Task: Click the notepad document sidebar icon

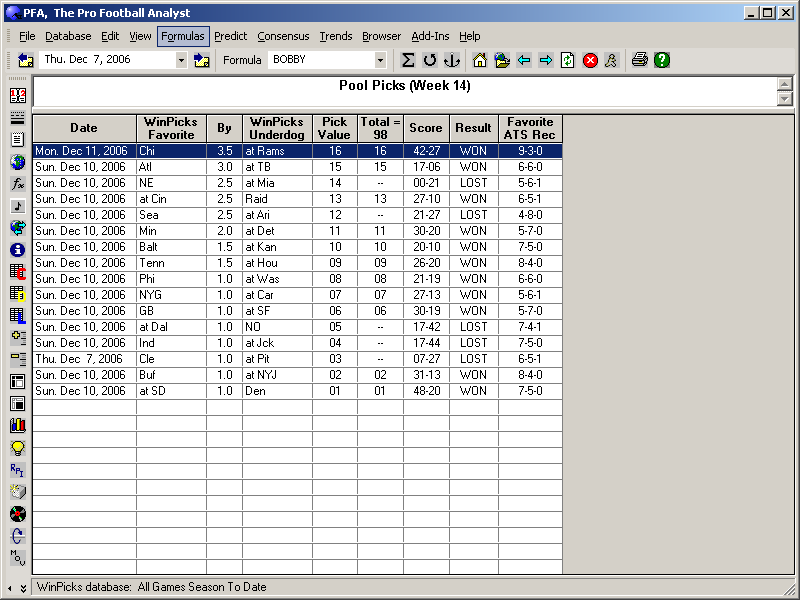Action: click(18, 139)
